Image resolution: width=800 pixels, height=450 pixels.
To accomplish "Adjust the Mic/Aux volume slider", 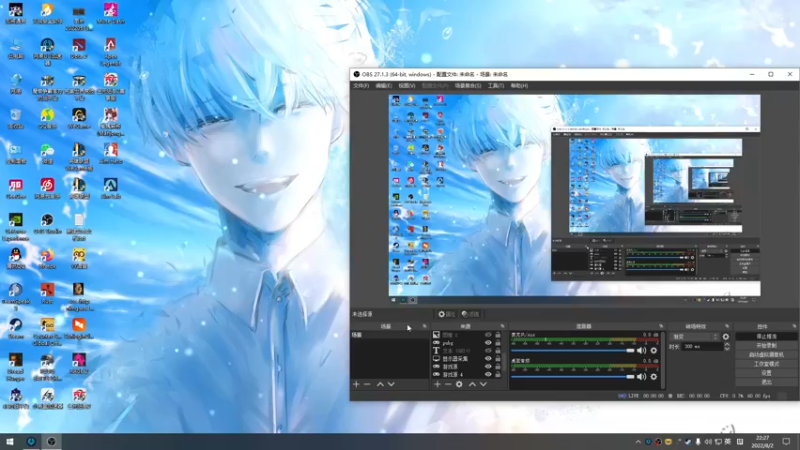I will pyautogui.click(x=572, y=351).
